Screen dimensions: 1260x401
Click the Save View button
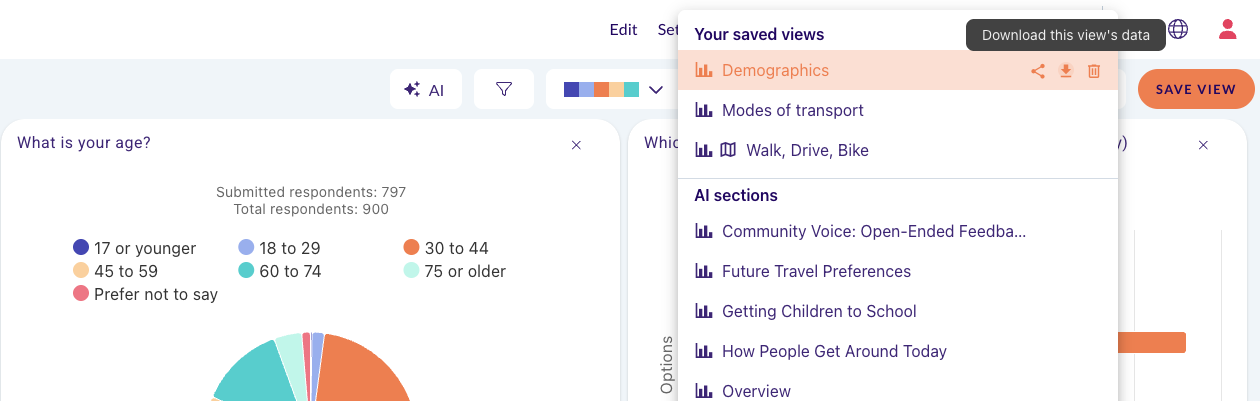click(x=1196, y=89)
